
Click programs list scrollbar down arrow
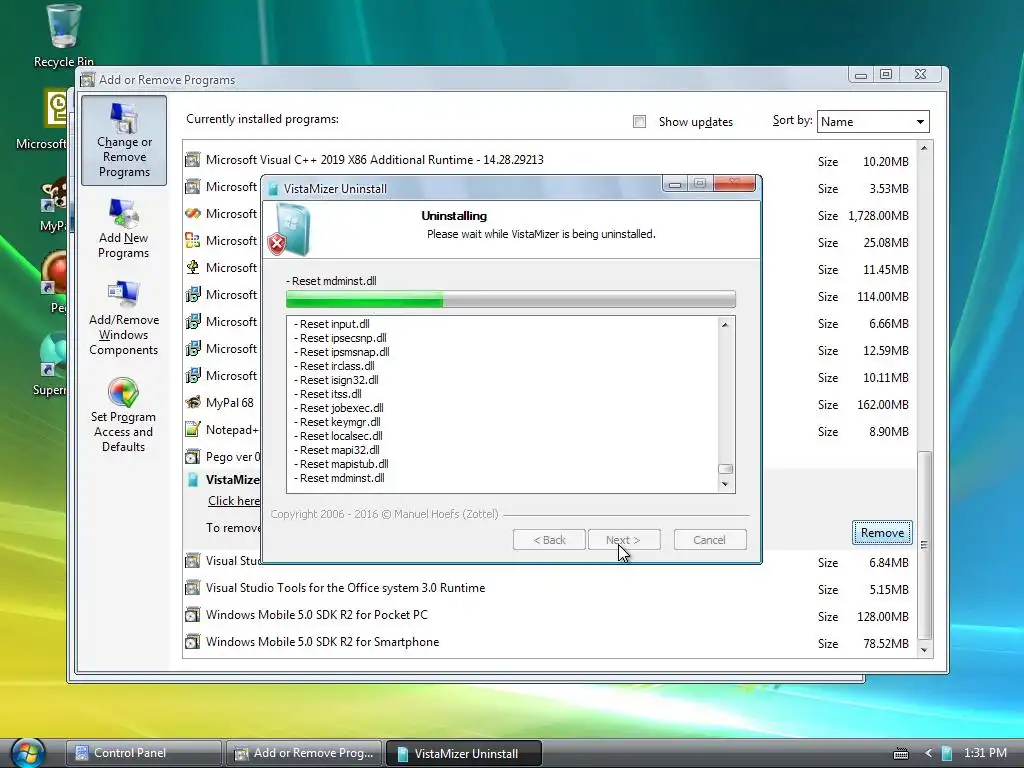pos(924,650)
